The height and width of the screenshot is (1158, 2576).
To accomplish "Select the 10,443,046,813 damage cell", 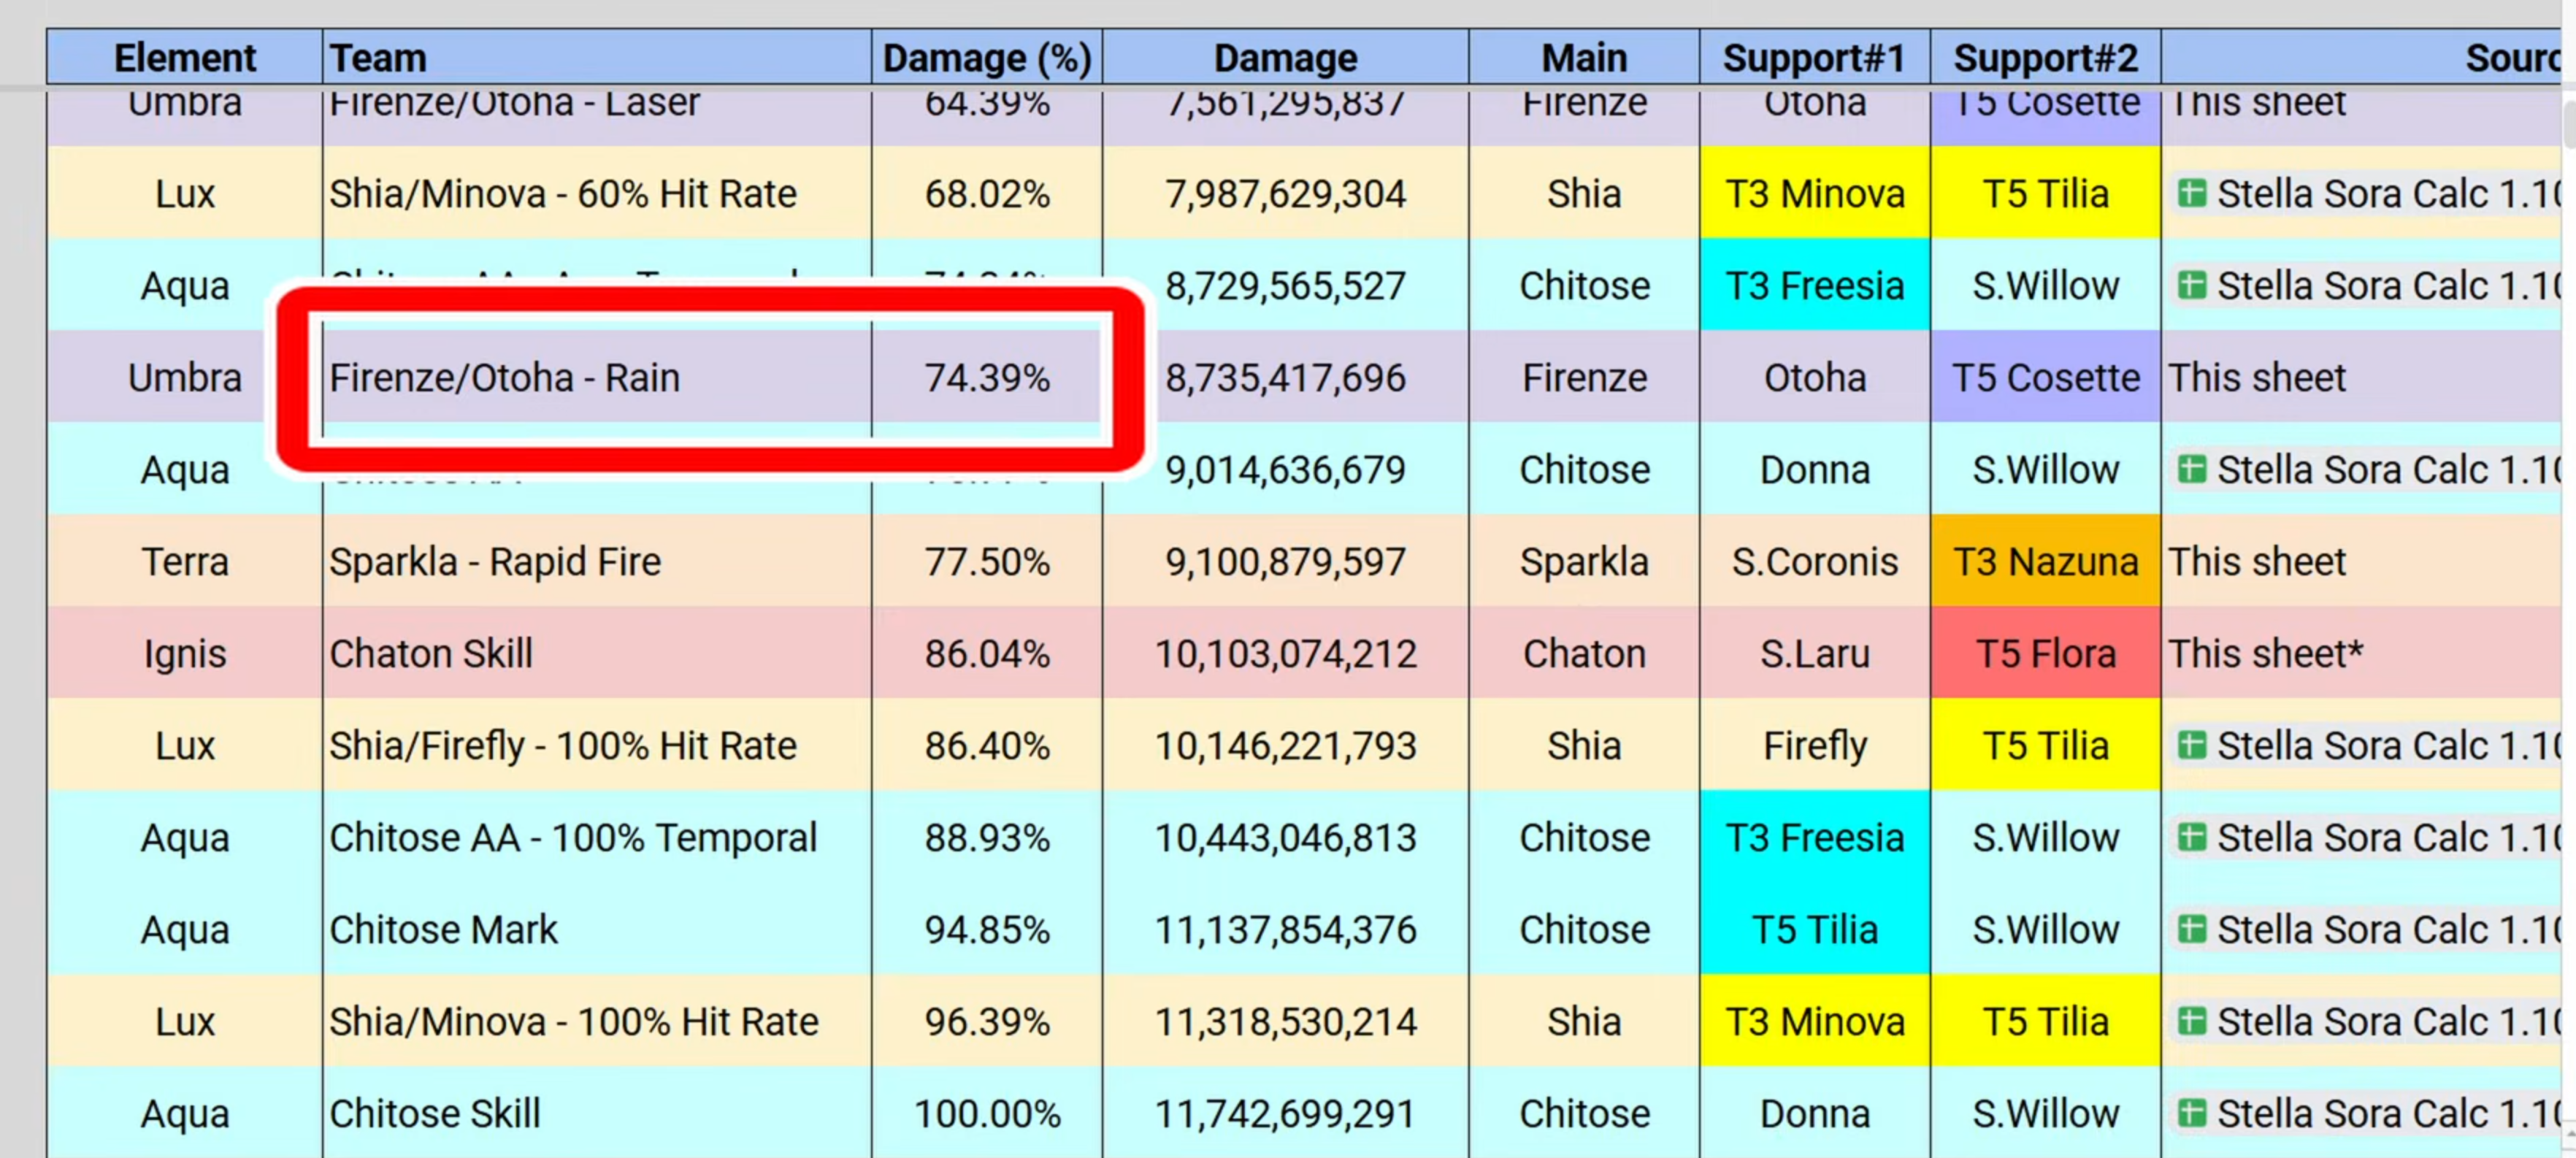I will coord(1286,838).
